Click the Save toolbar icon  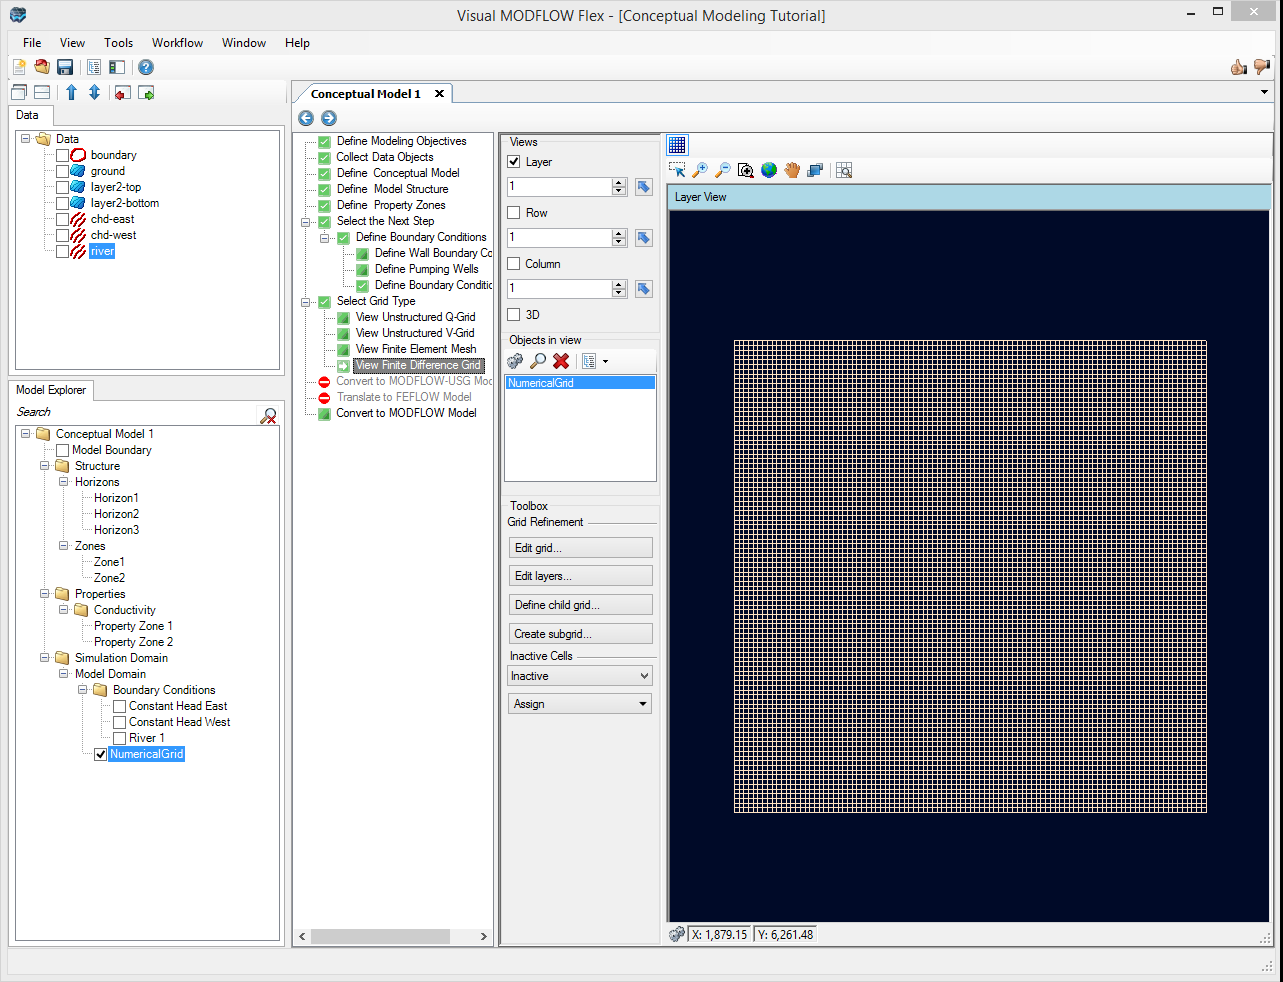(64, 66)
